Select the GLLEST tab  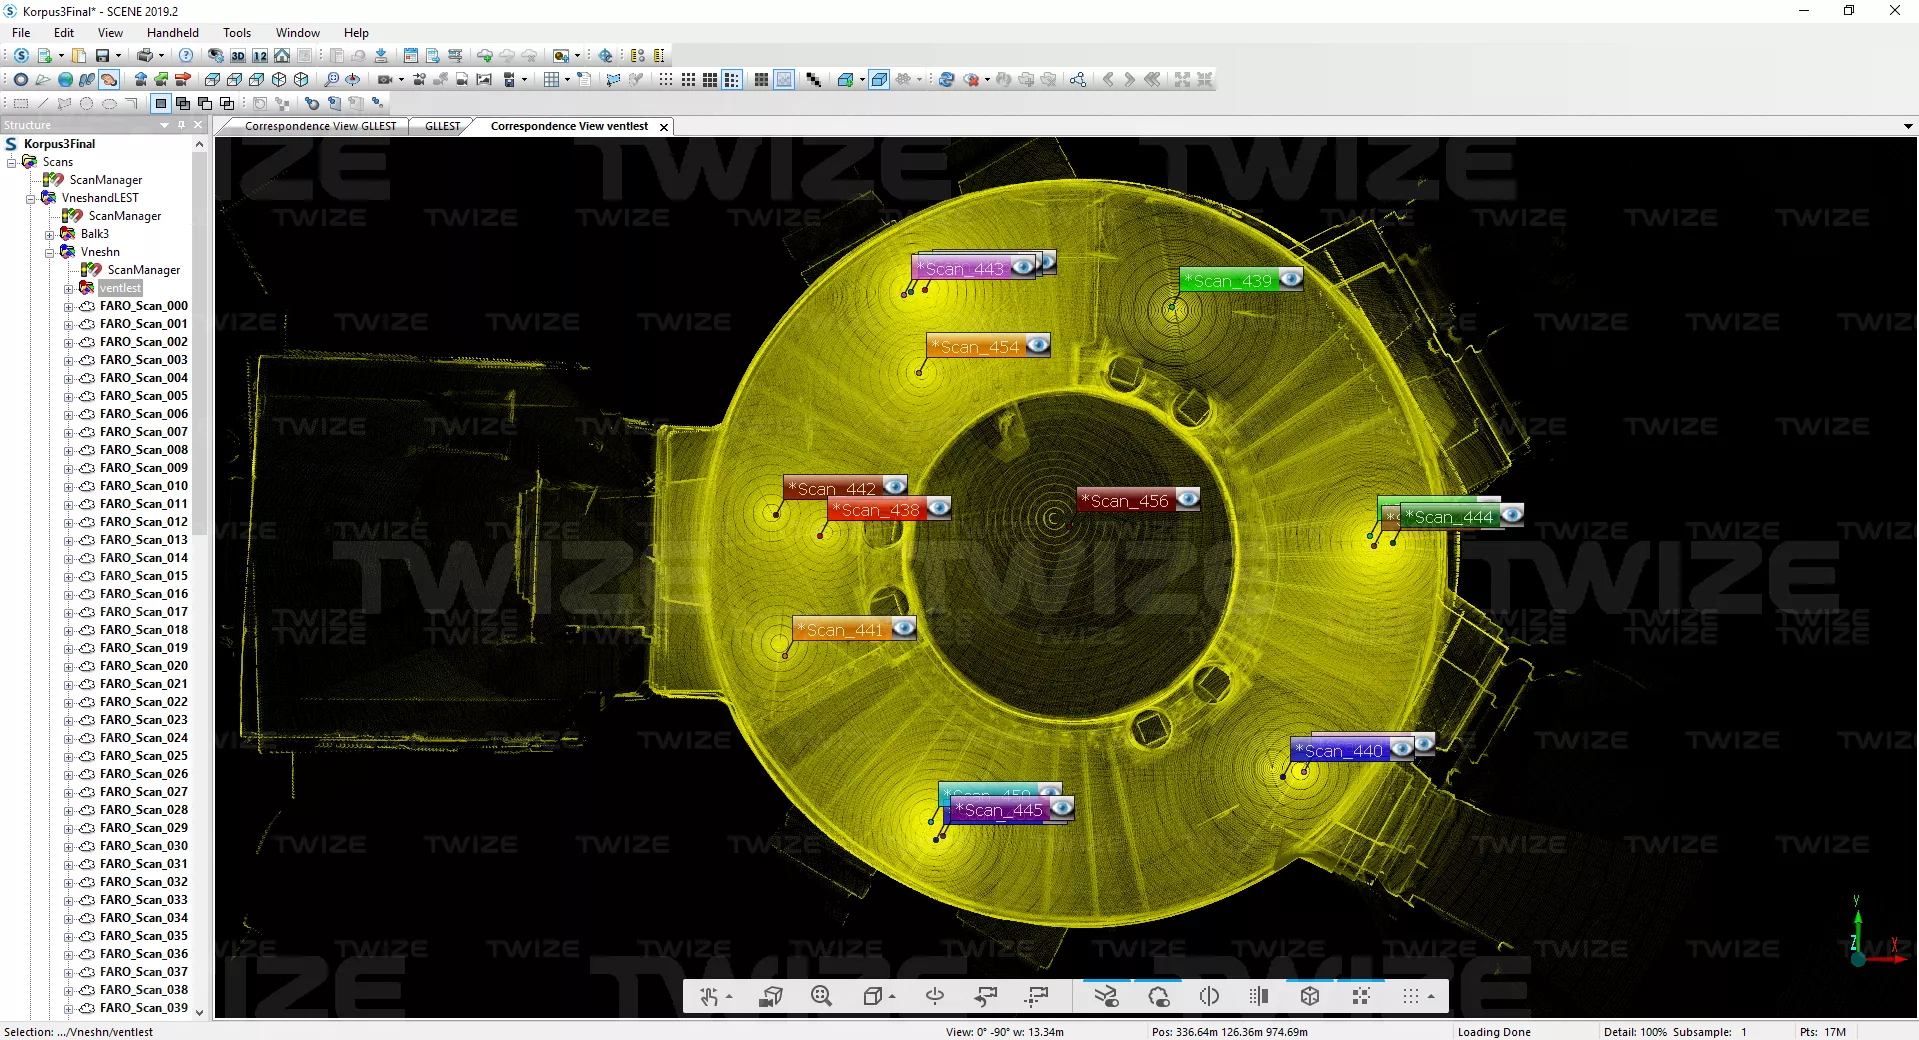(442, 126)
